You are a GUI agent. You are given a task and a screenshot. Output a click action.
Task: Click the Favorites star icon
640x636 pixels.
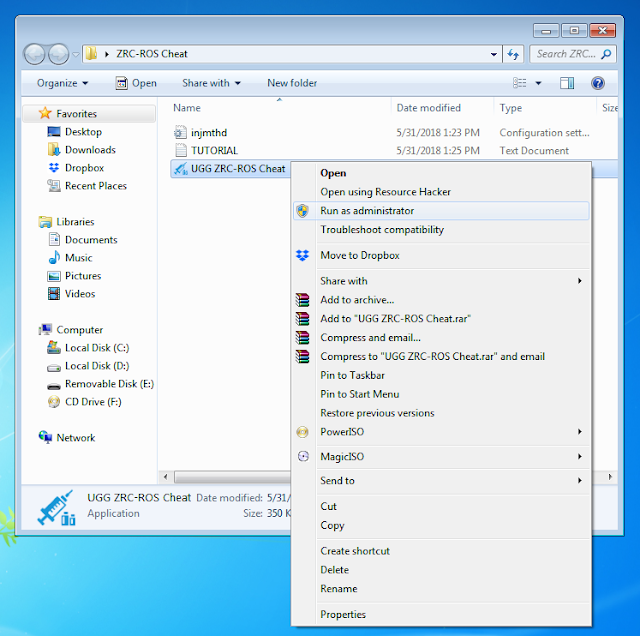pos(45,113)
